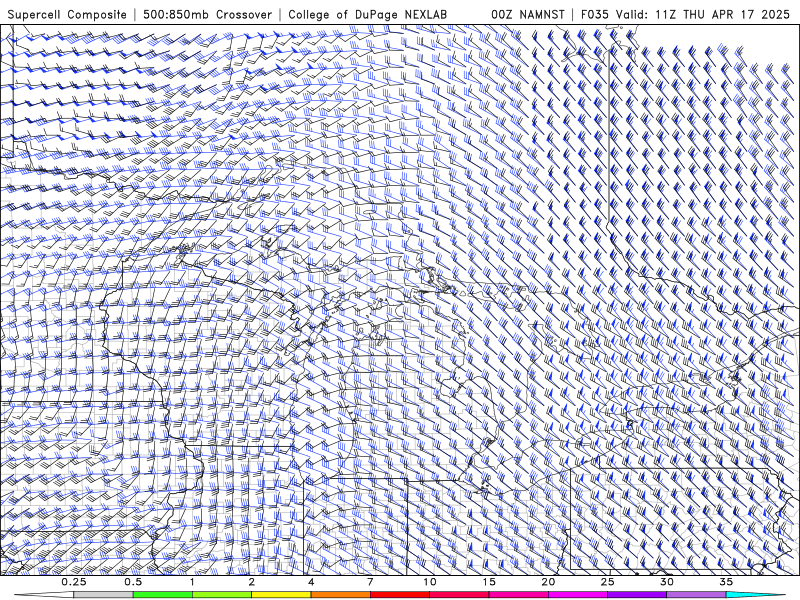
Task: Click the bright green colorbar segment
Action: 163,595
